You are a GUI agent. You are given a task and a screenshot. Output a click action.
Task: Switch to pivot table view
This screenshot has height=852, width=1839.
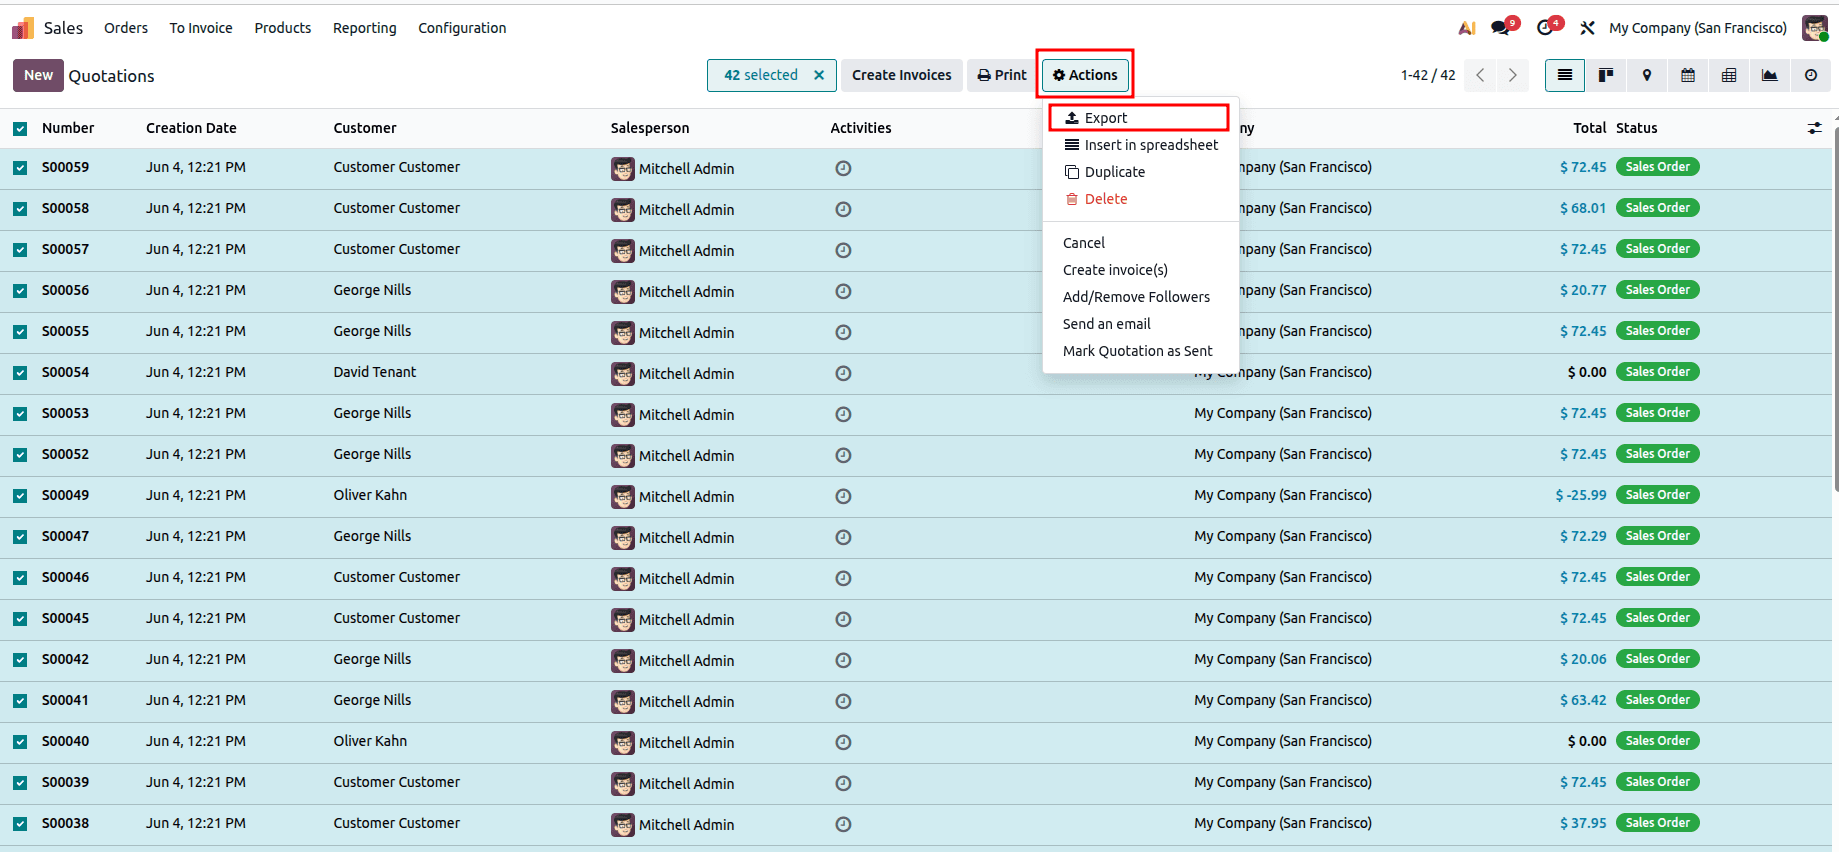(1729, 75)
